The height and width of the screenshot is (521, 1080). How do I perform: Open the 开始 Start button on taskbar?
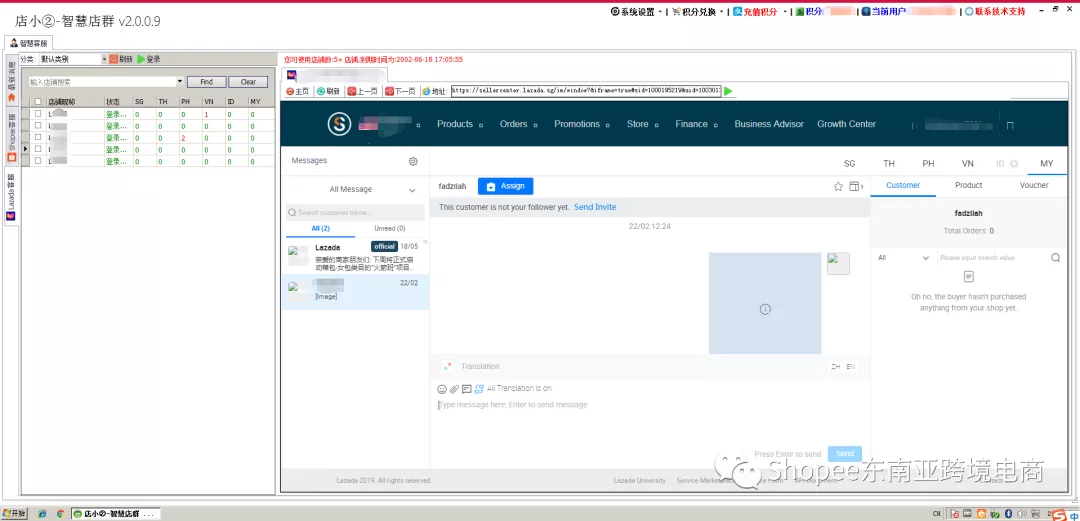[x=14, y=514]
